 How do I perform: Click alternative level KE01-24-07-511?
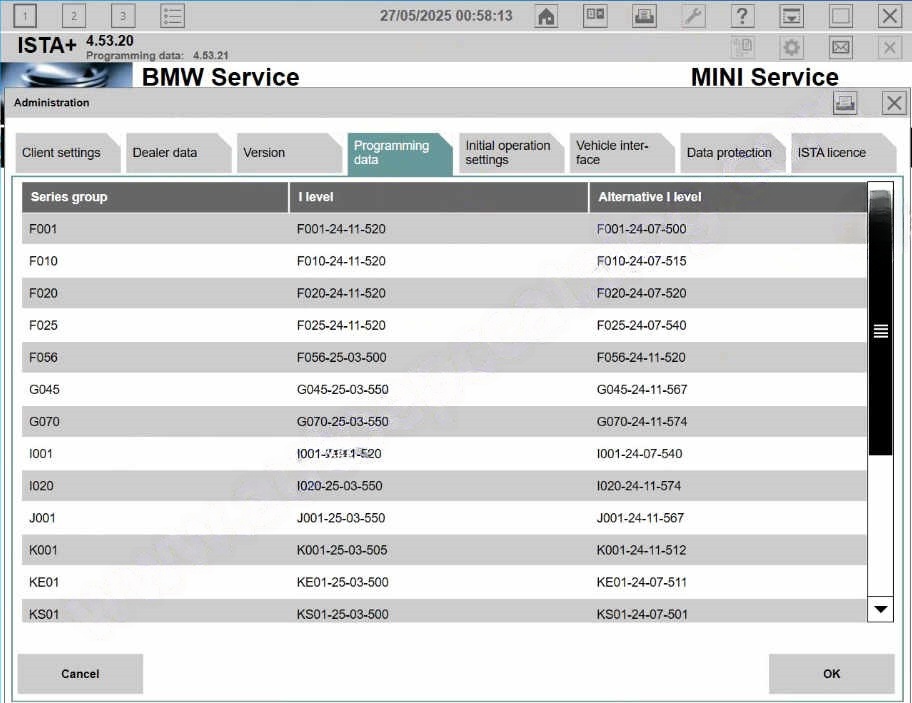[642, 582]
